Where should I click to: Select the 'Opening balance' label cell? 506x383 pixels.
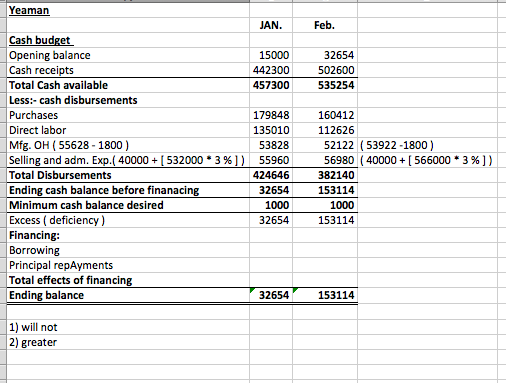coord(128,55)
